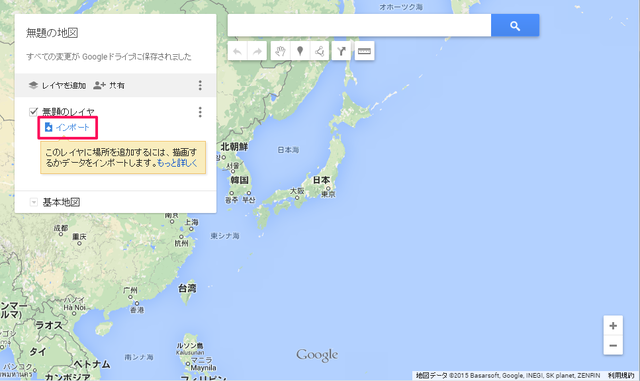Screen dimensions: 640x381
Task: Zoom out with the minus button
Action: 613,345
